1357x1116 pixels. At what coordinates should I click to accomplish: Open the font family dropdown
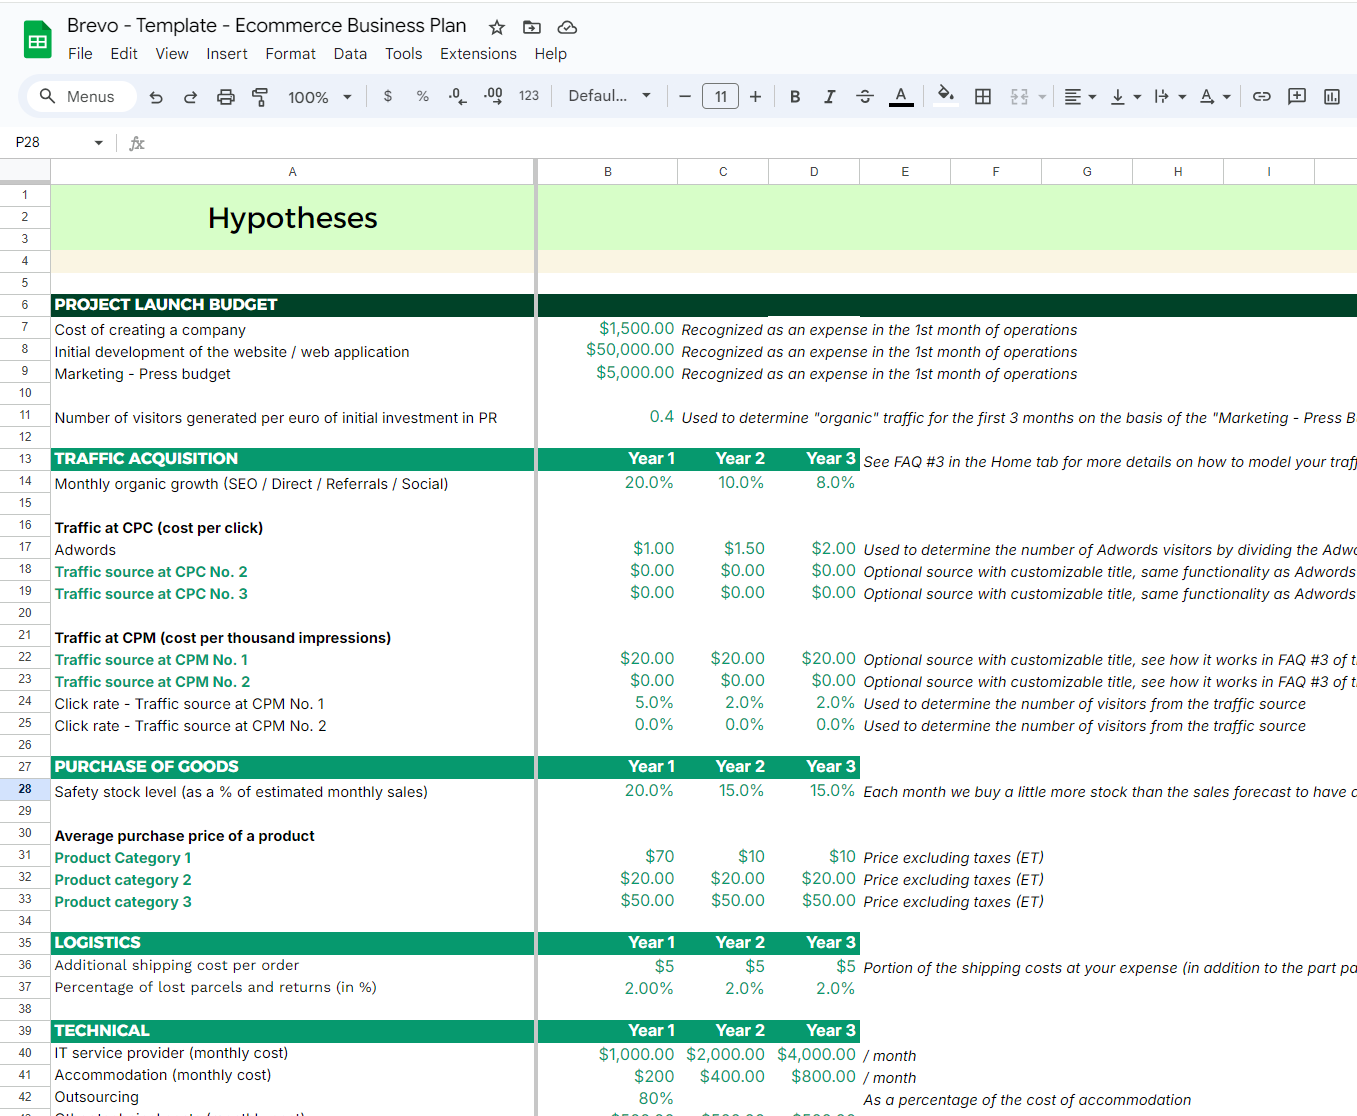pyautogui.click(x=610, y=96)
